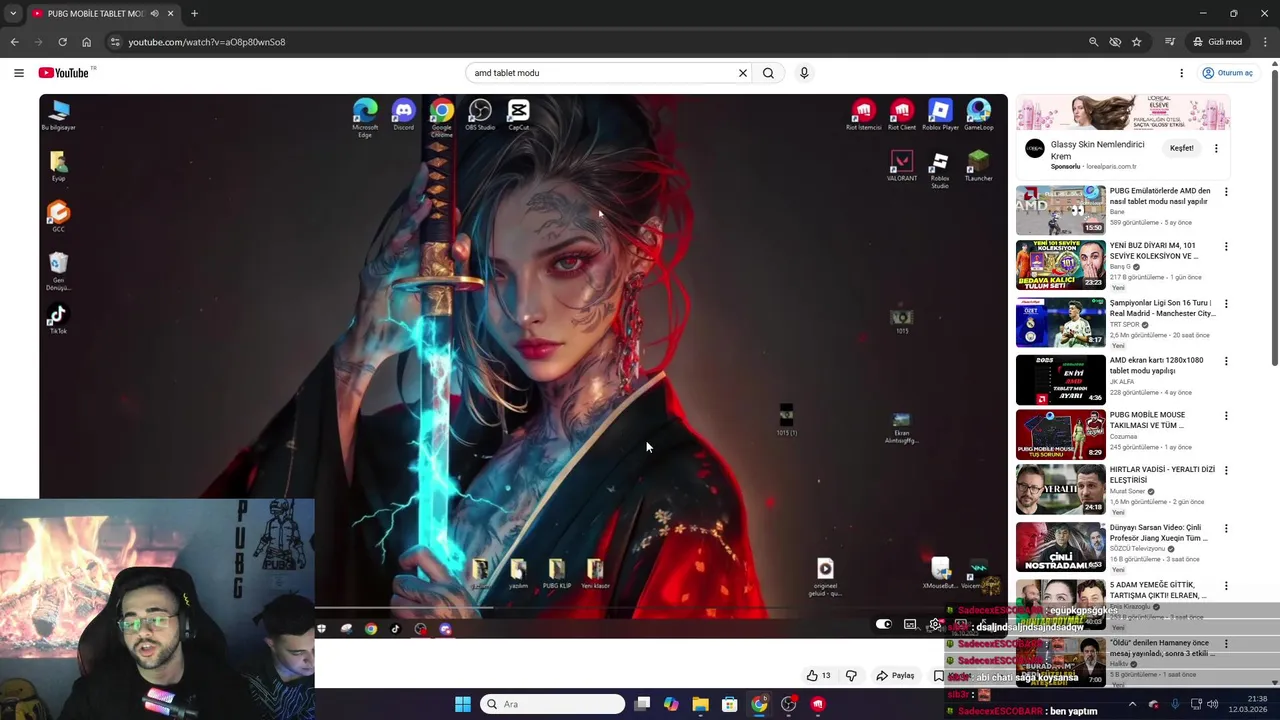Play 'Dünyayı Sarsan Video' thumbnail

point(1061,547)
